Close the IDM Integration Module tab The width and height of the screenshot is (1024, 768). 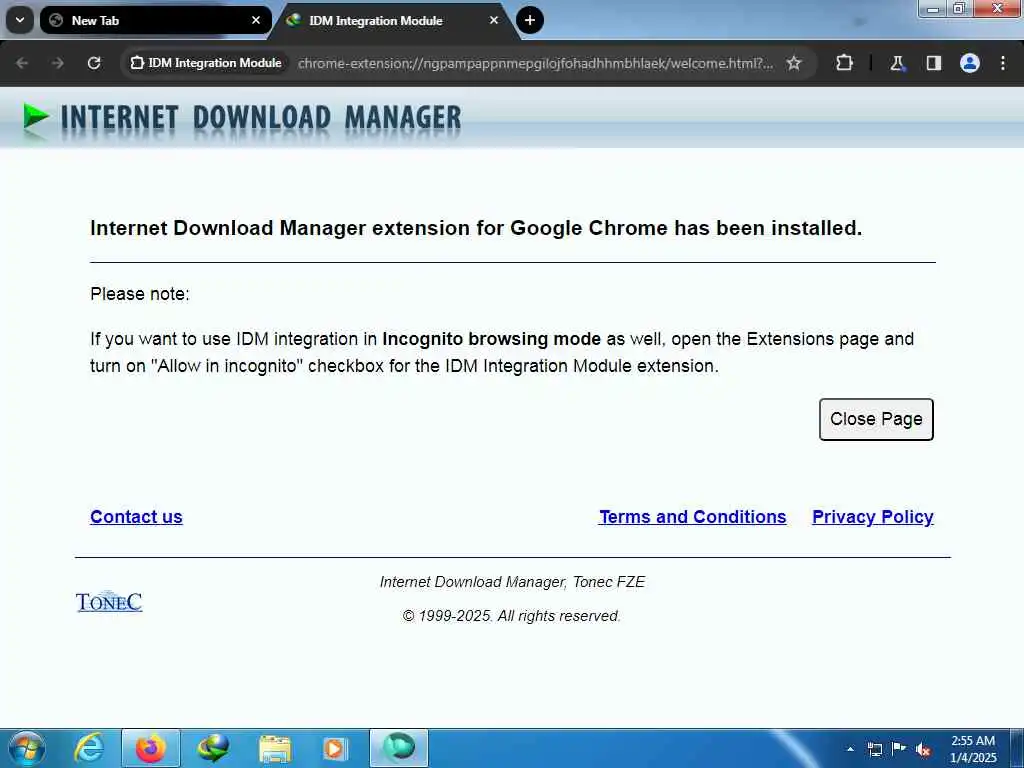pyautogui.click(x=494, y=20)
